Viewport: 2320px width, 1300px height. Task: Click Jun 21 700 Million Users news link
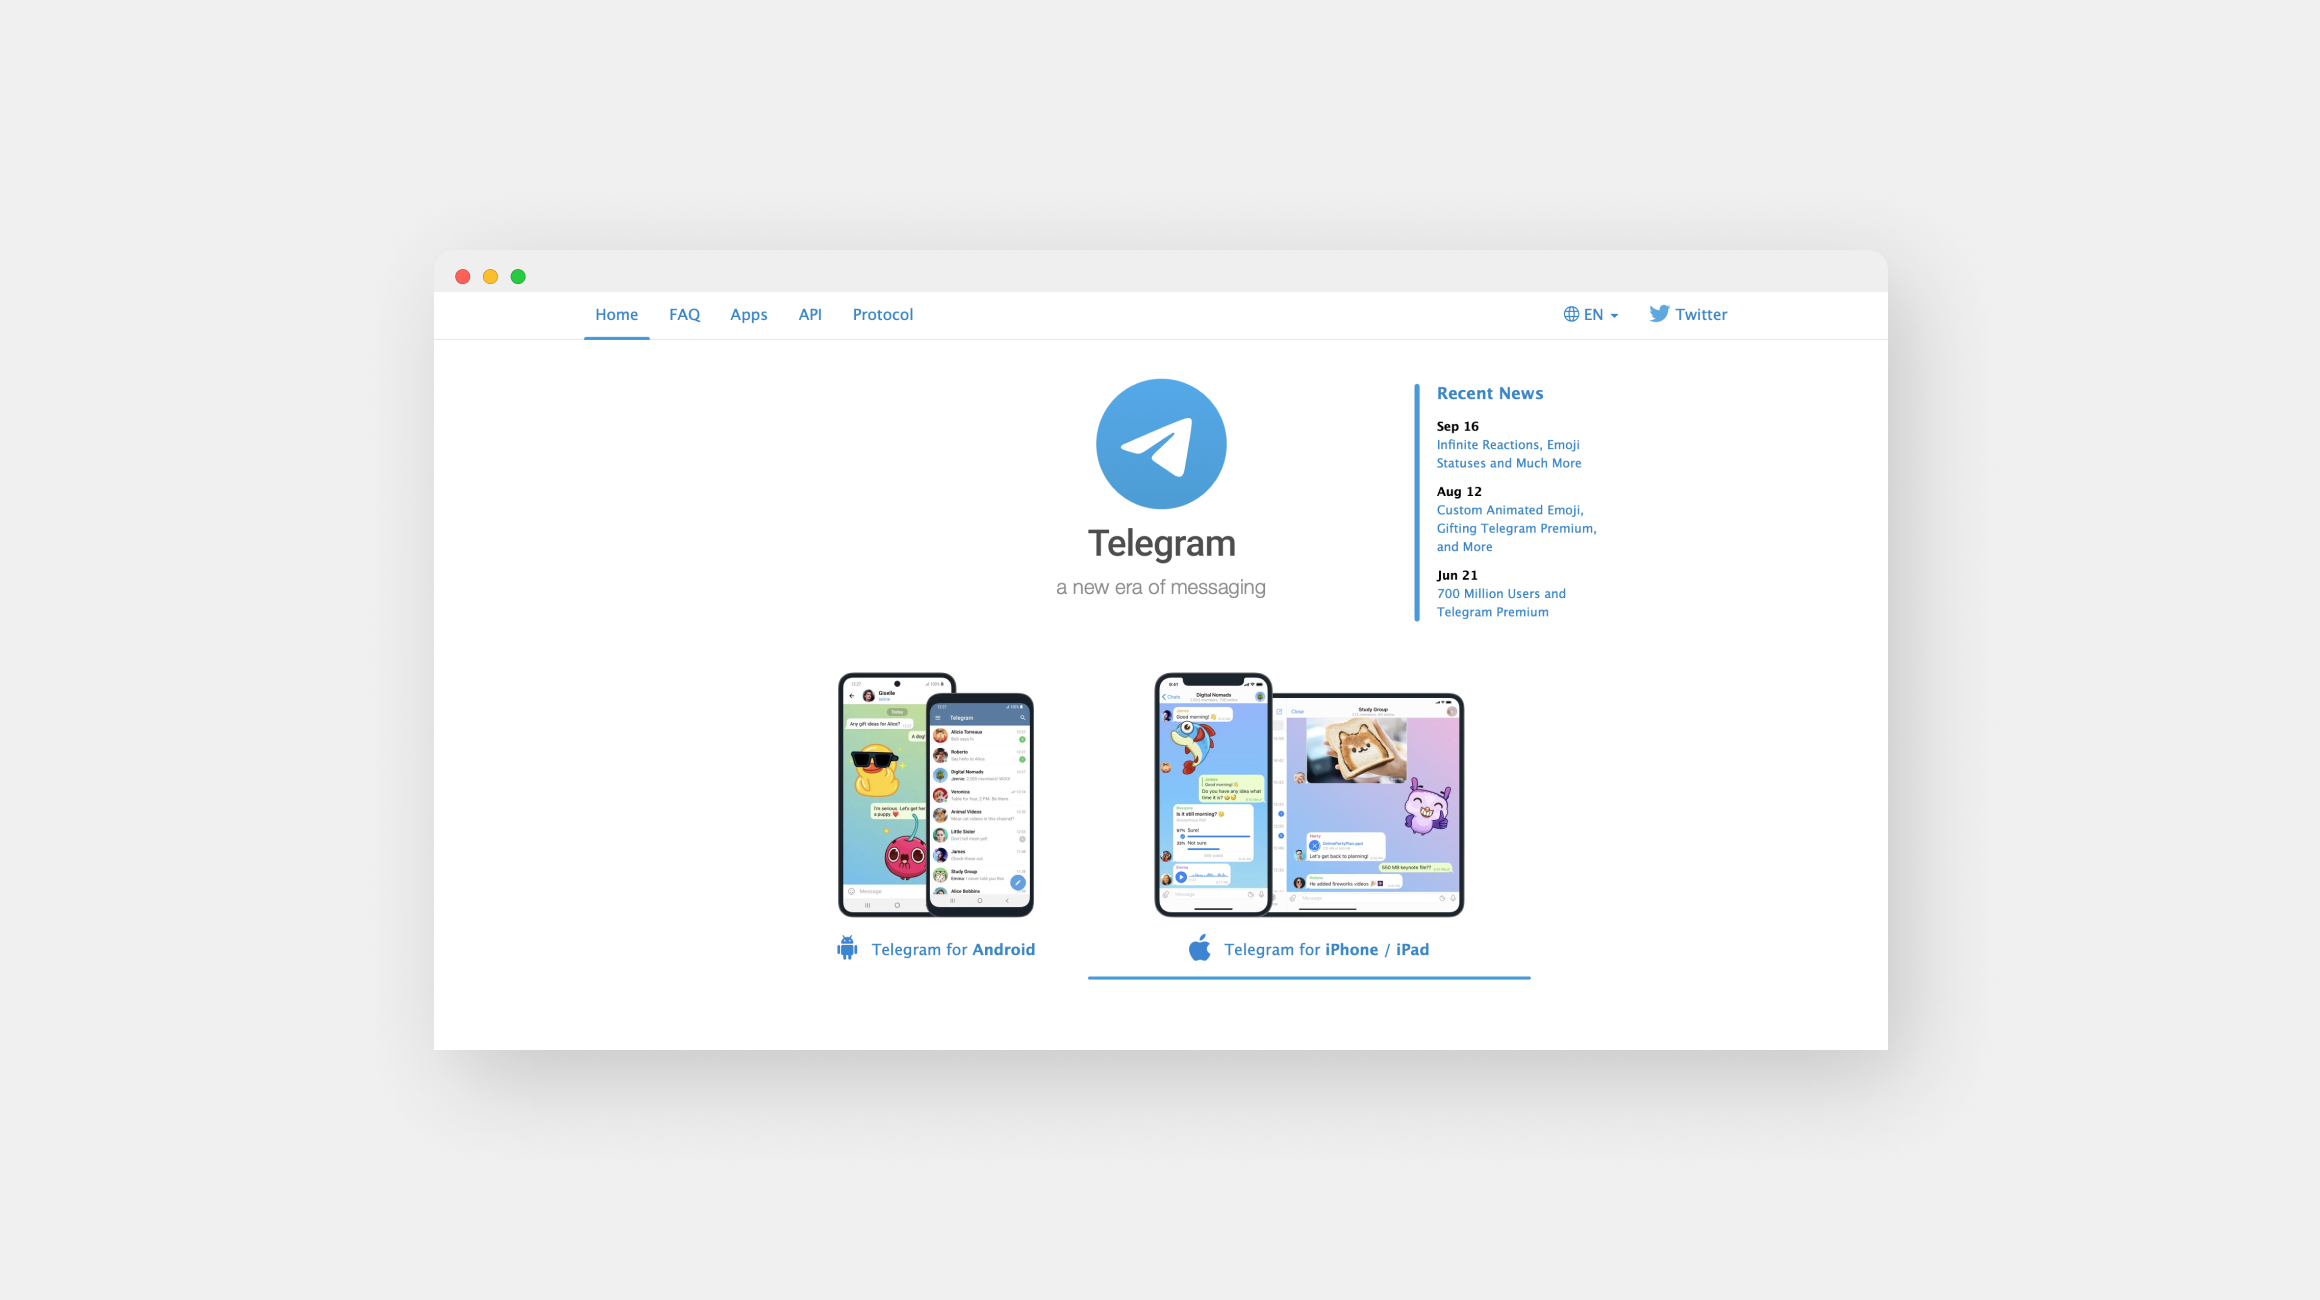[x=1501, y=602]
